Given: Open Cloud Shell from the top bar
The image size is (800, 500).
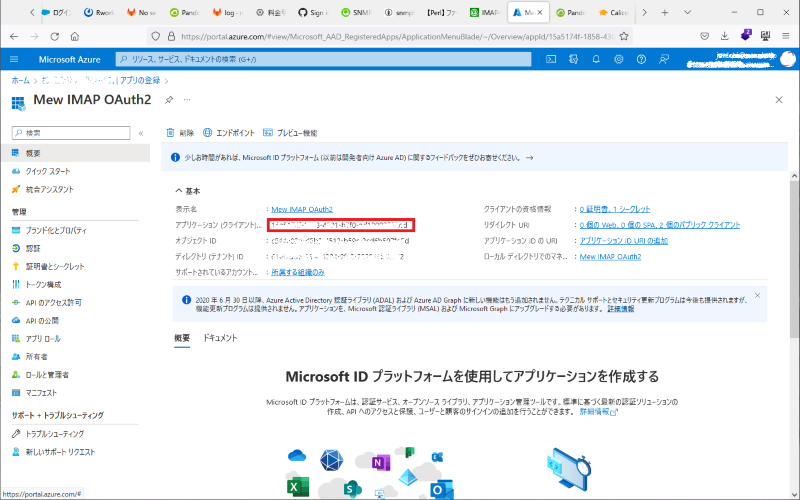Looking at the screenshot, I should pos(551,59).
